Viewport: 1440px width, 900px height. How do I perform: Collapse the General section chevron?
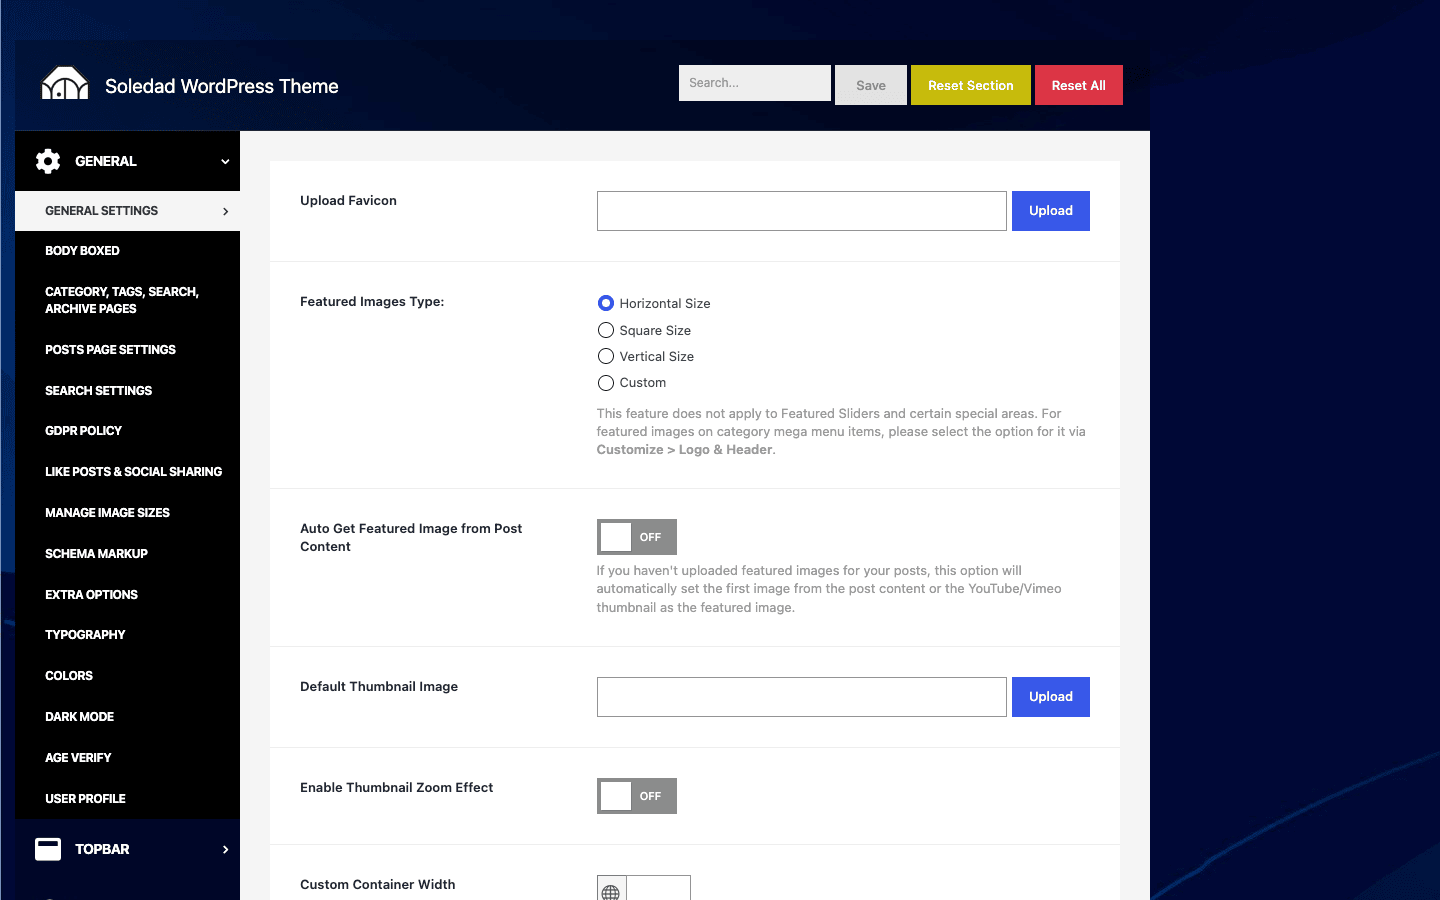pos(225,161)
